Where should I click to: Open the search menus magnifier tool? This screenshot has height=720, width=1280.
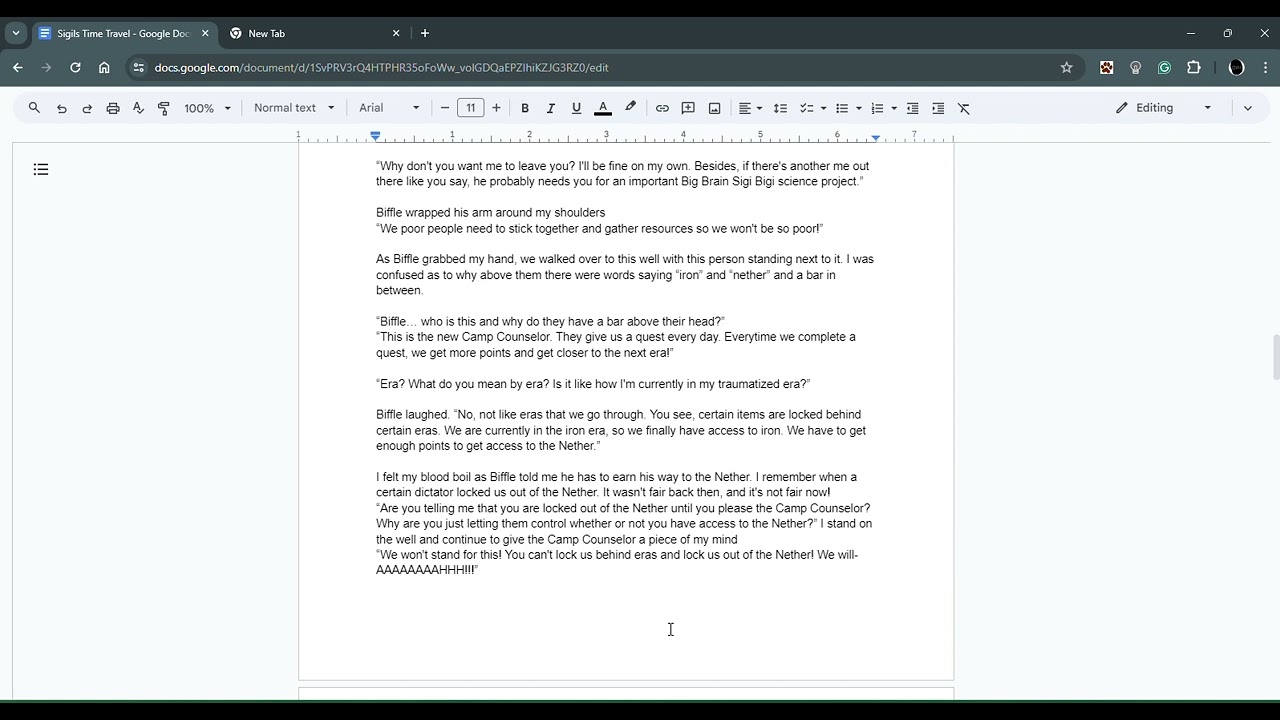(x=34, y=108)
